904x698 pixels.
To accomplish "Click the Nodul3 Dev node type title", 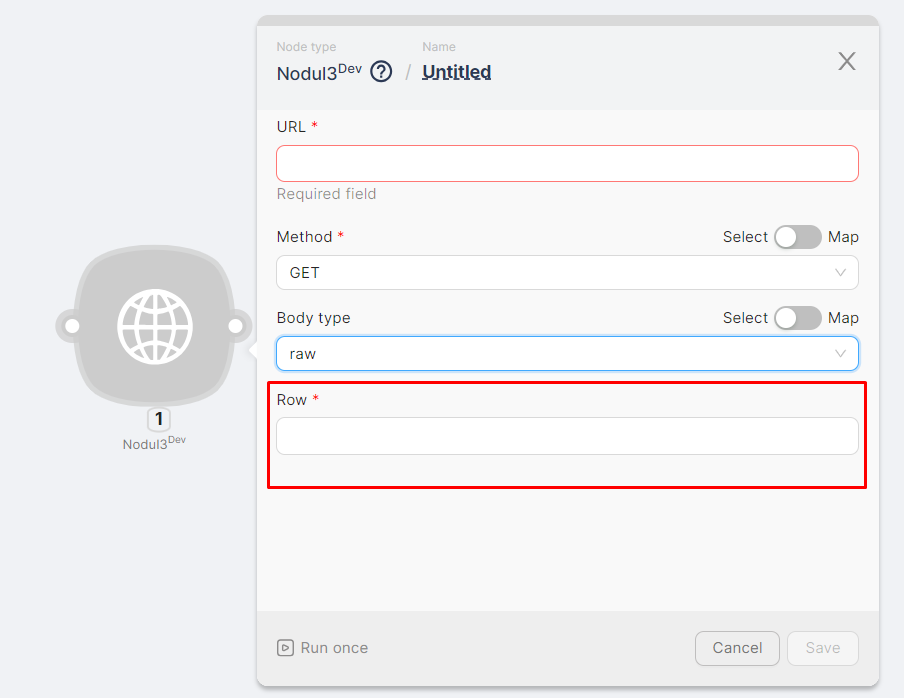I will [318, 72].
